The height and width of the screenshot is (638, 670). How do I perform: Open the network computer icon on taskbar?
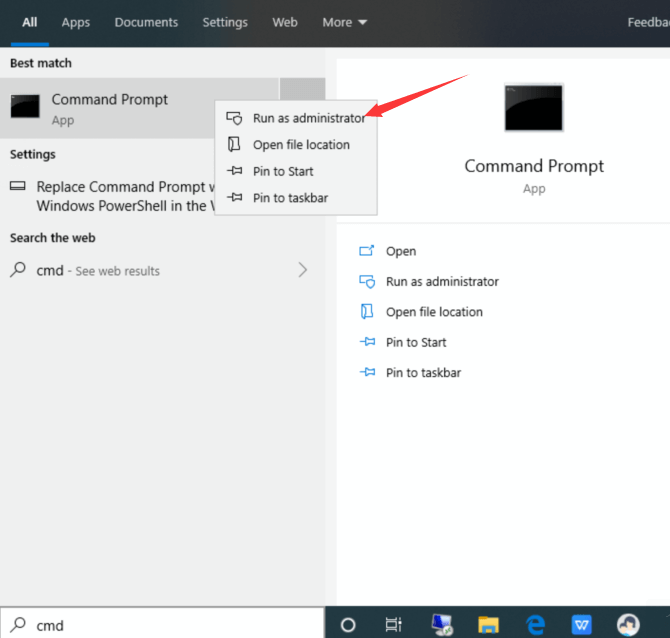click(442, 624)
